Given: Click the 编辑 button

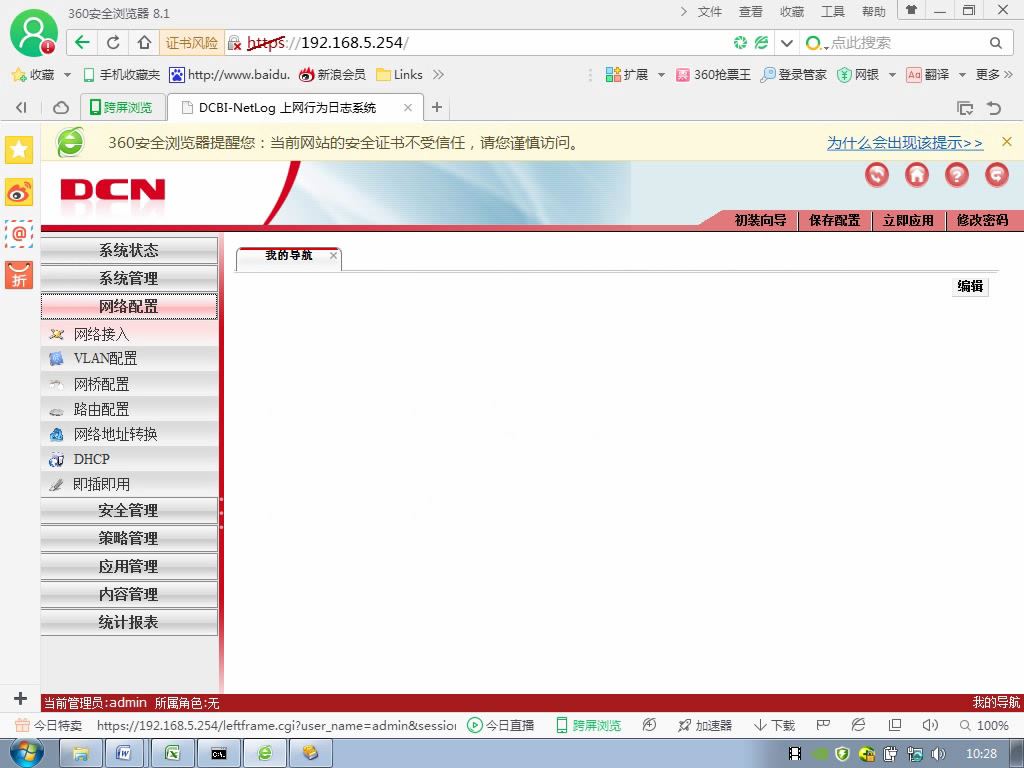Looking at the screenshot, I should click(x=970, y=286).
